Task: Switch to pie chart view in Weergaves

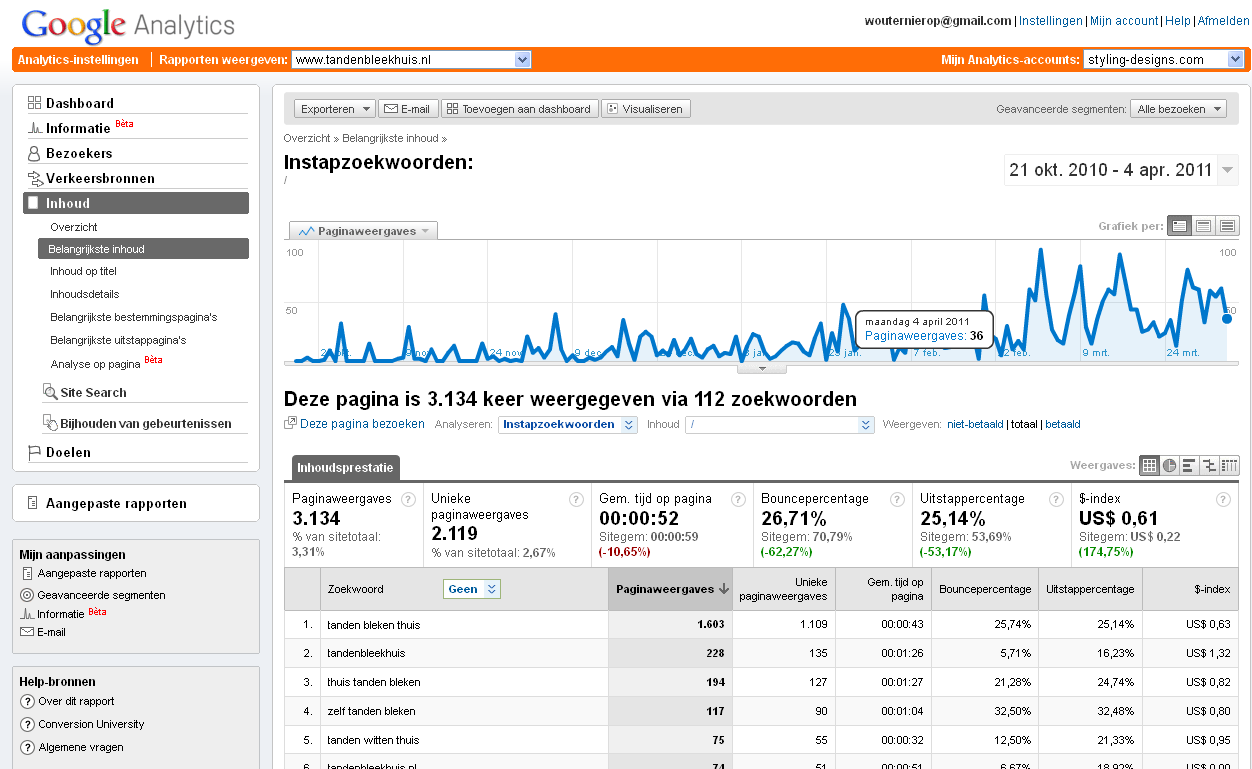Action: pos(1169,465)
